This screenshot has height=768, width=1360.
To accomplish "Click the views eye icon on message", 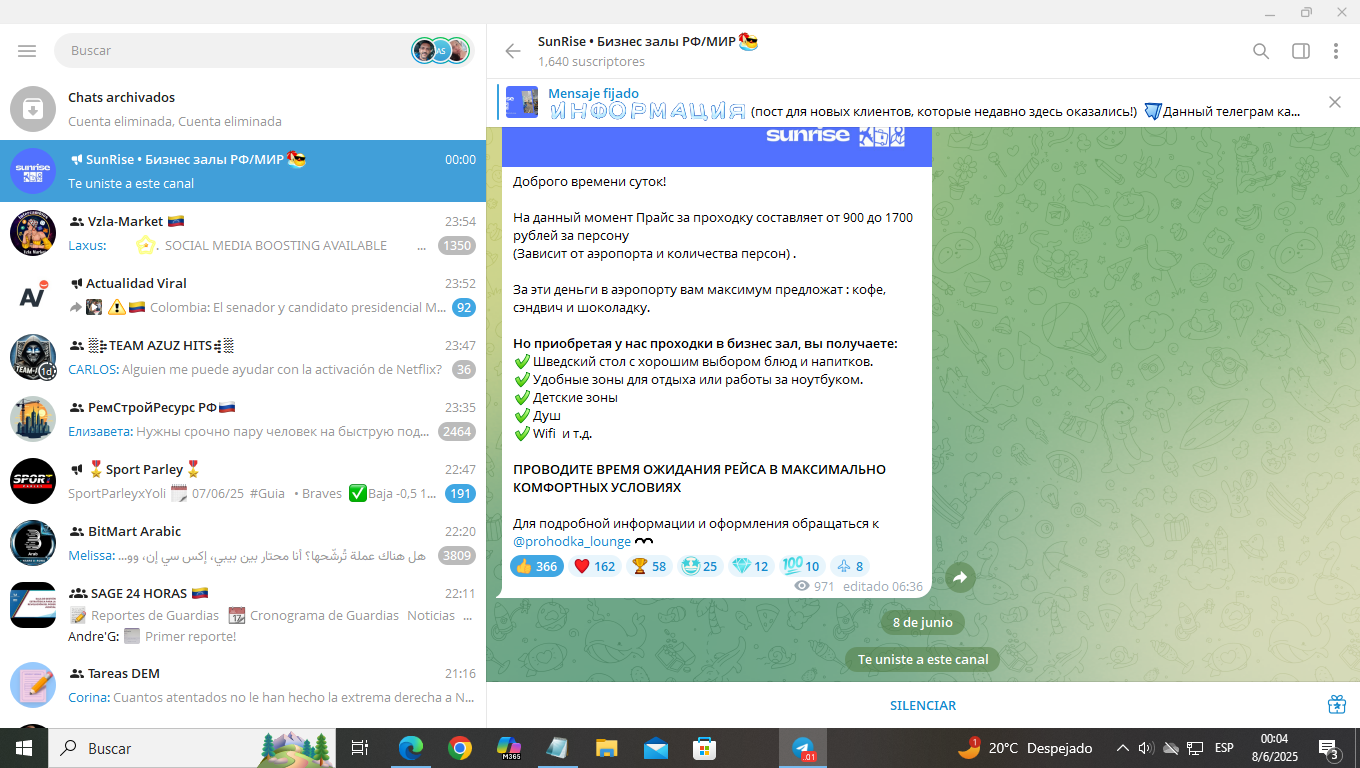I will click(801, 587).
